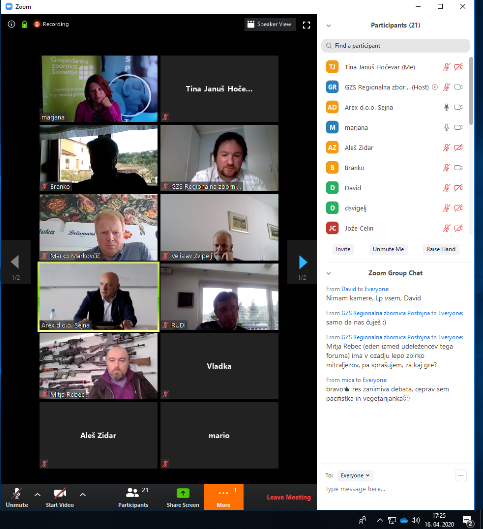Viewport: 483px width, 529px height.
Task: Show hidden system tray icons
Action: (380, 520)
